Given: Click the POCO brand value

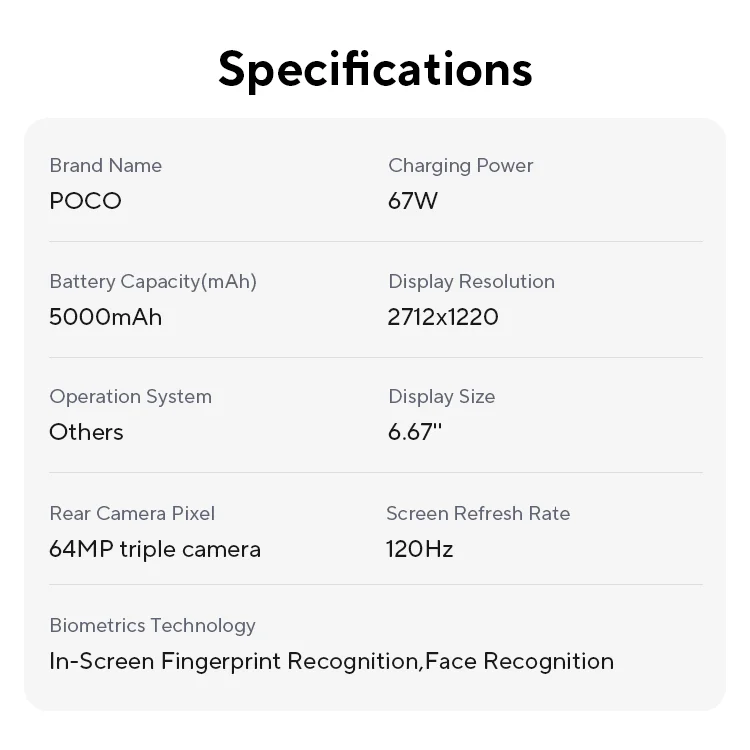Looking at the screenshot, I should 85,201.
